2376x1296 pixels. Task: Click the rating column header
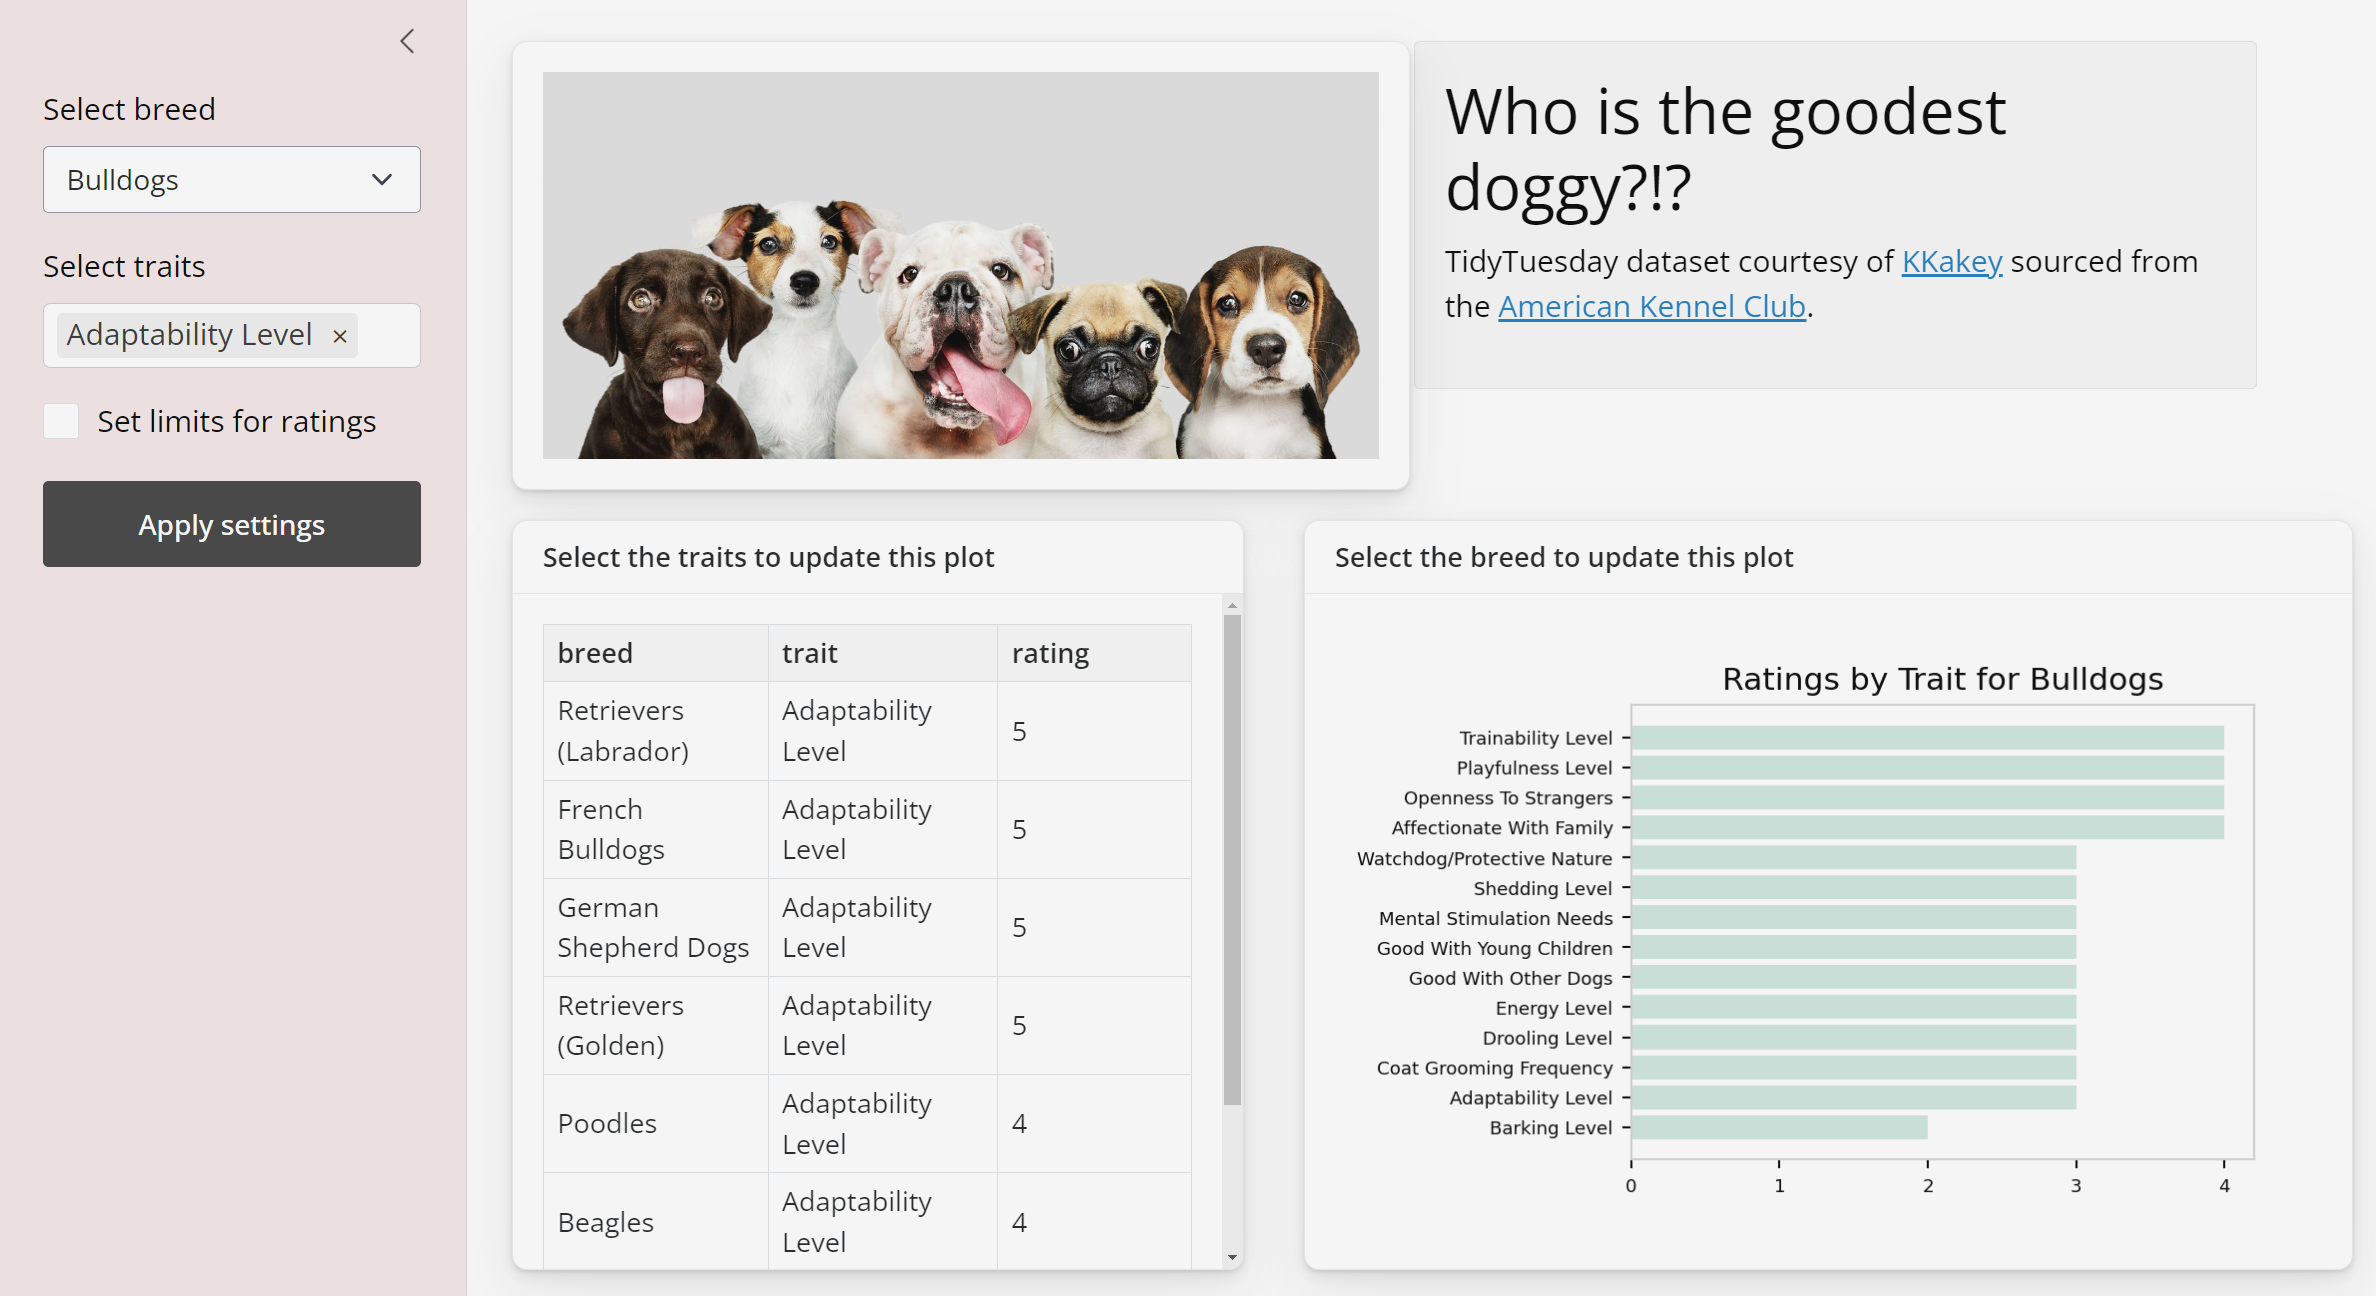1050,652
